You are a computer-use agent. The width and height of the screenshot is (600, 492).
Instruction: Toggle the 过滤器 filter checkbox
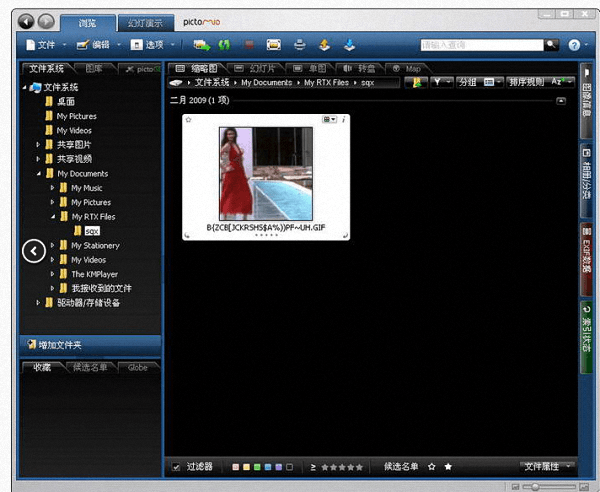coord(176,467)
